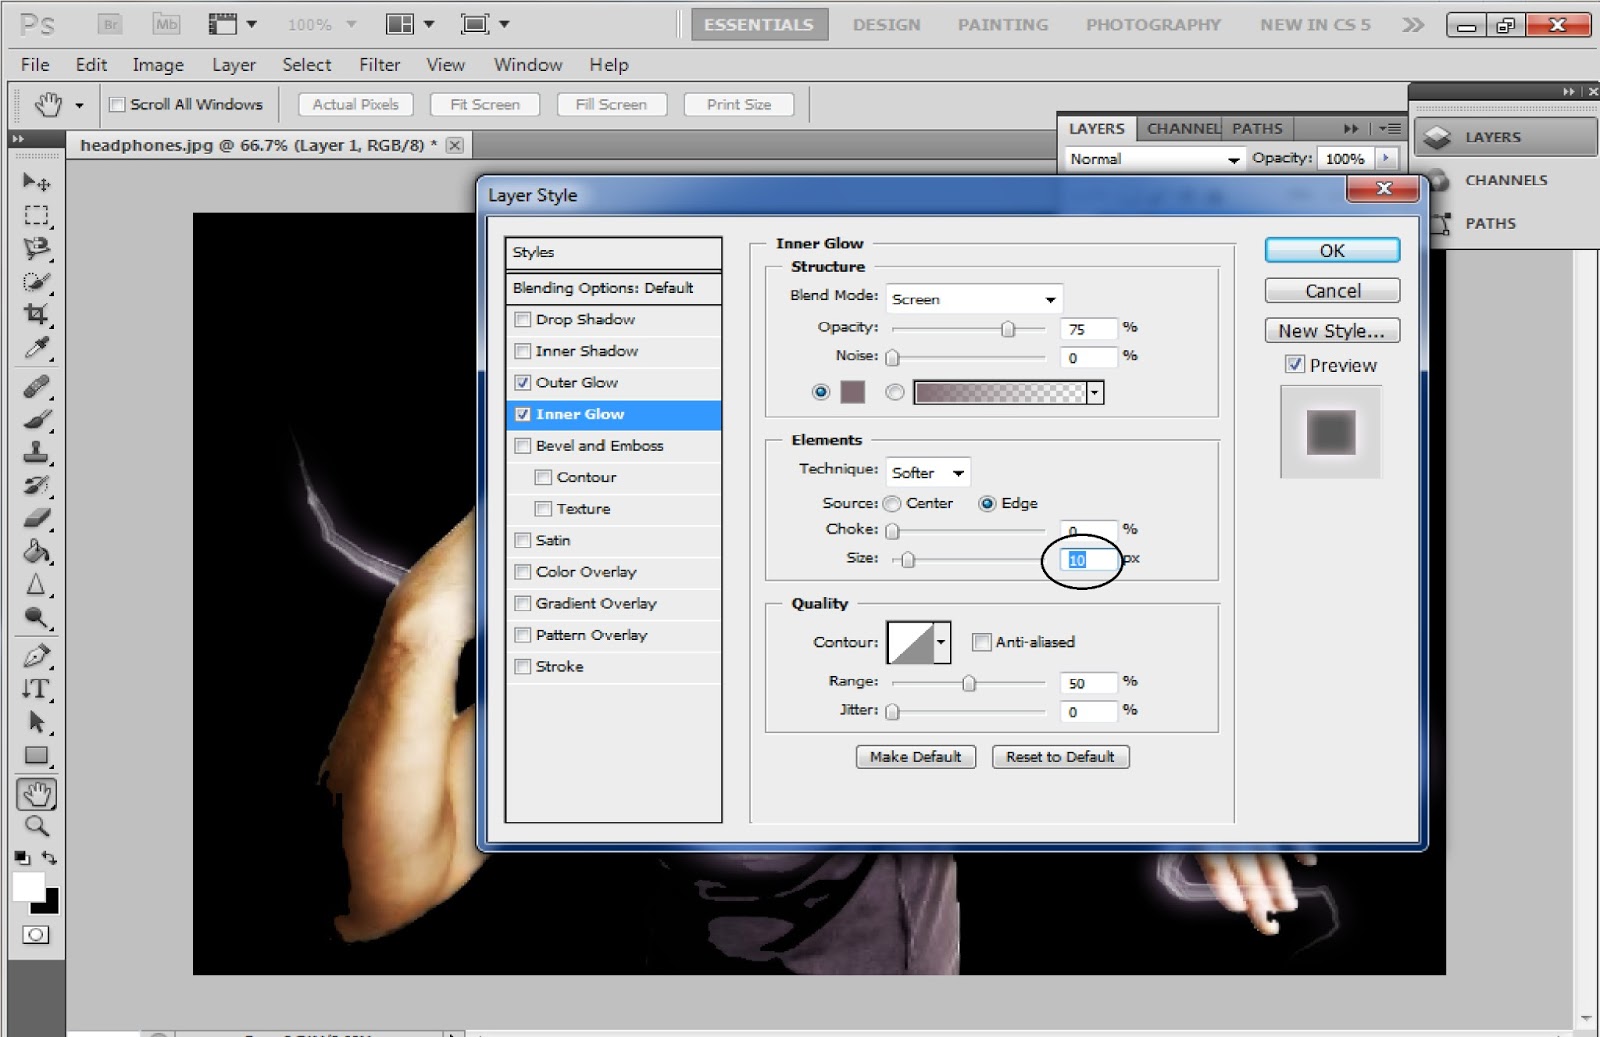Open the Technique dropdown showing Softer
This screenshot has width=1600, height=1037.
click(x=928, y=471)
